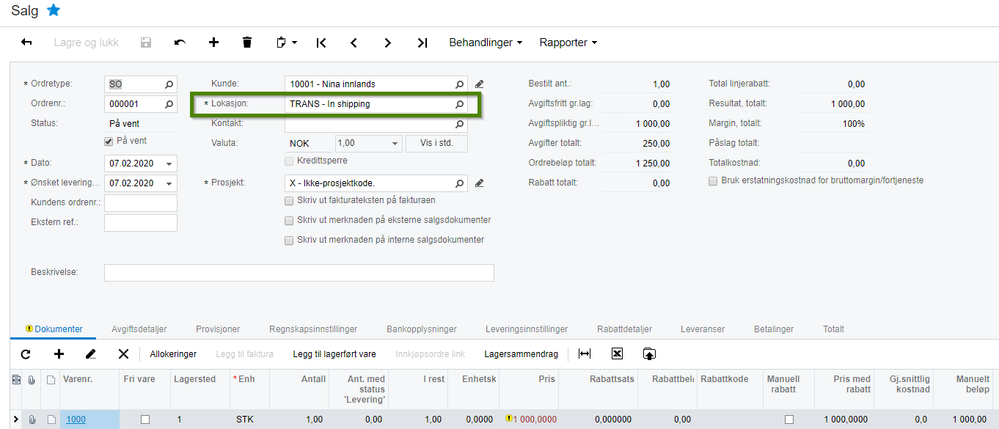Click the magnifier lookup icon in Lokasjon field
999x429 pixels.
460,104
